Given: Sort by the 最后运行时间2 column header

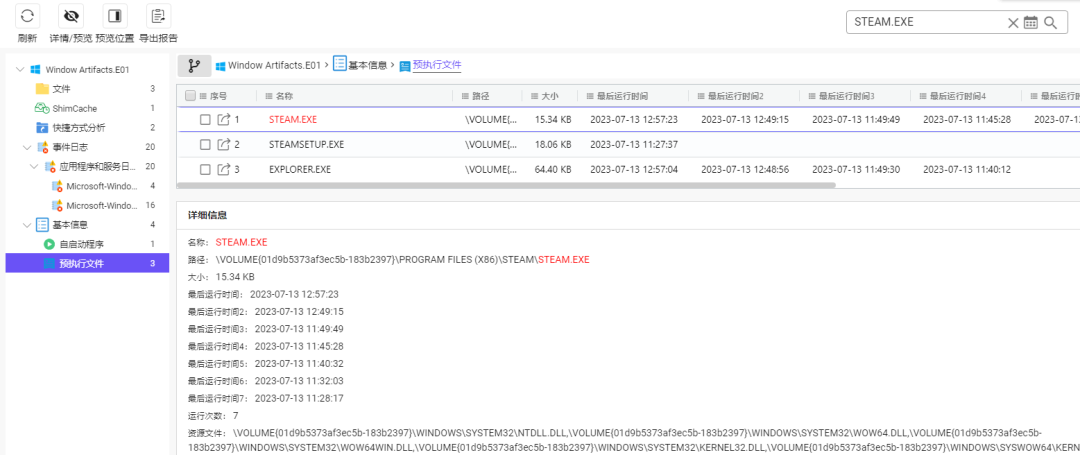Looking at the screenshot, I should click(736, 96).
